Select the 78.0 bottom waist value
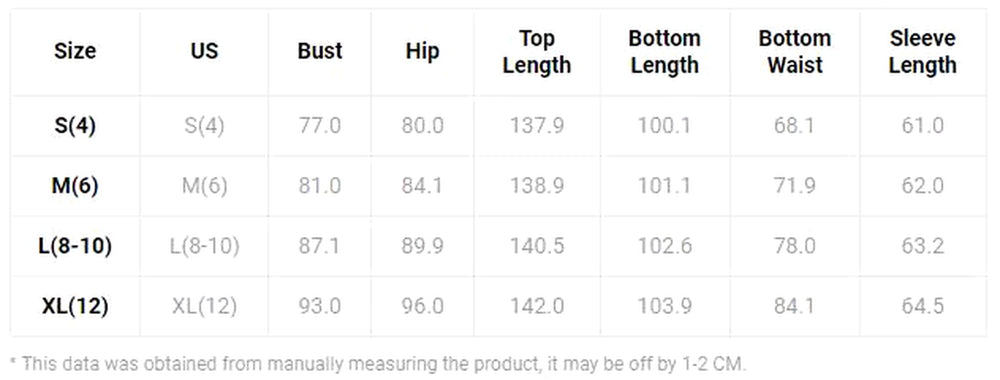Image resolution: width=1000 pixels, height=380 pixels. (795, 246)
